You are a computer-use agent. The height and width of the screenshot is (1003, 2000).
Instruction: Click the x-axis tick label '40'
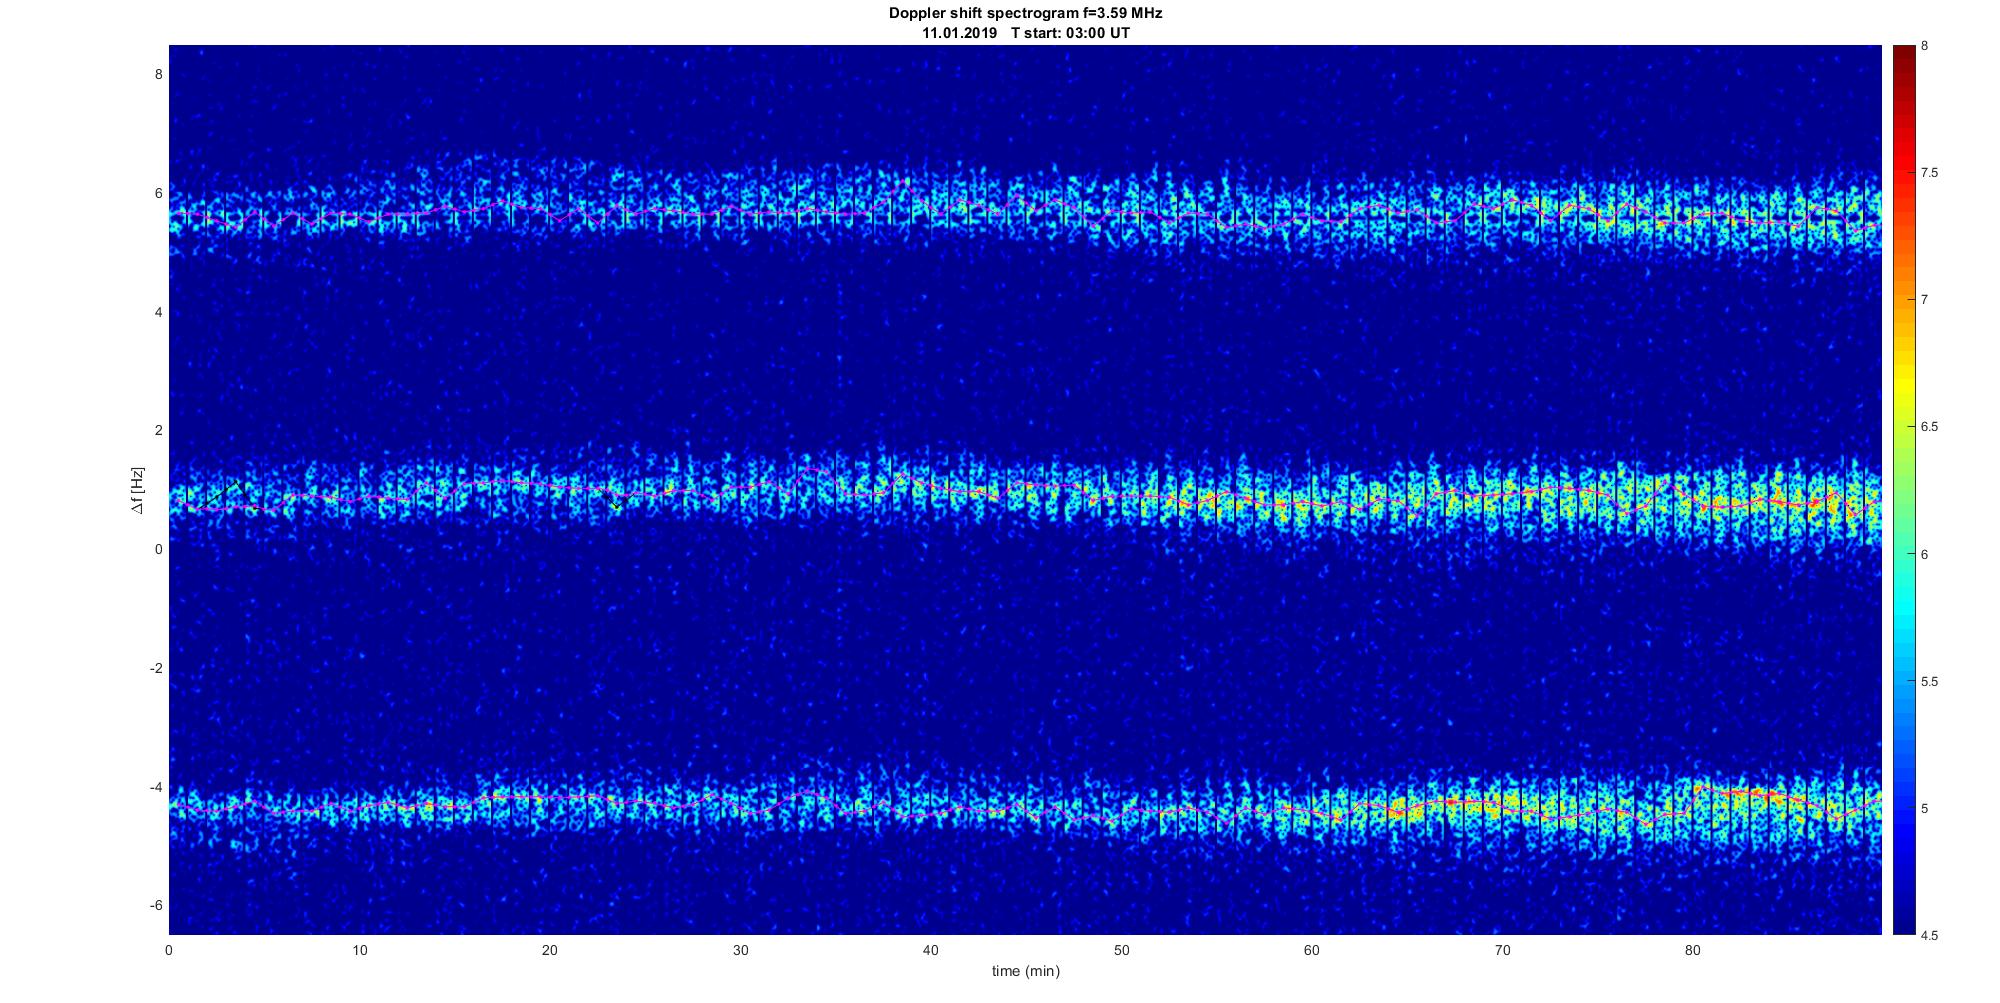tap(930, 951)
